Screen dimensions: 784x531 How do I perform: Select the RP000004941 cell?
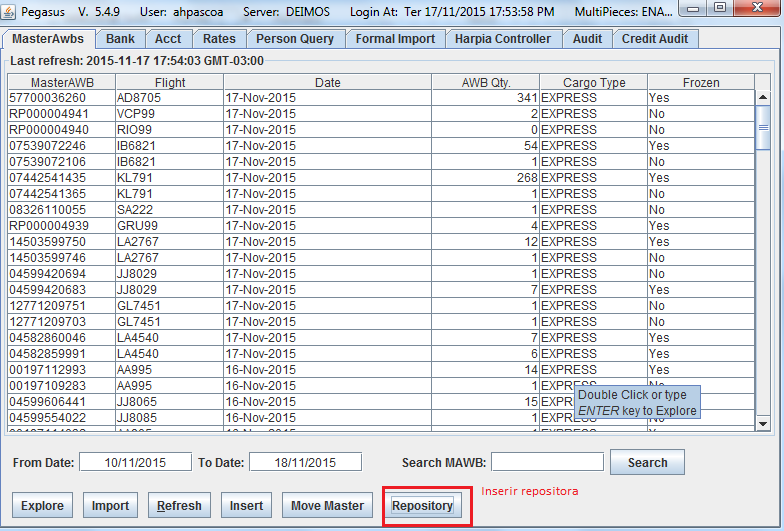pyautogui.click(x=62, y=114)
